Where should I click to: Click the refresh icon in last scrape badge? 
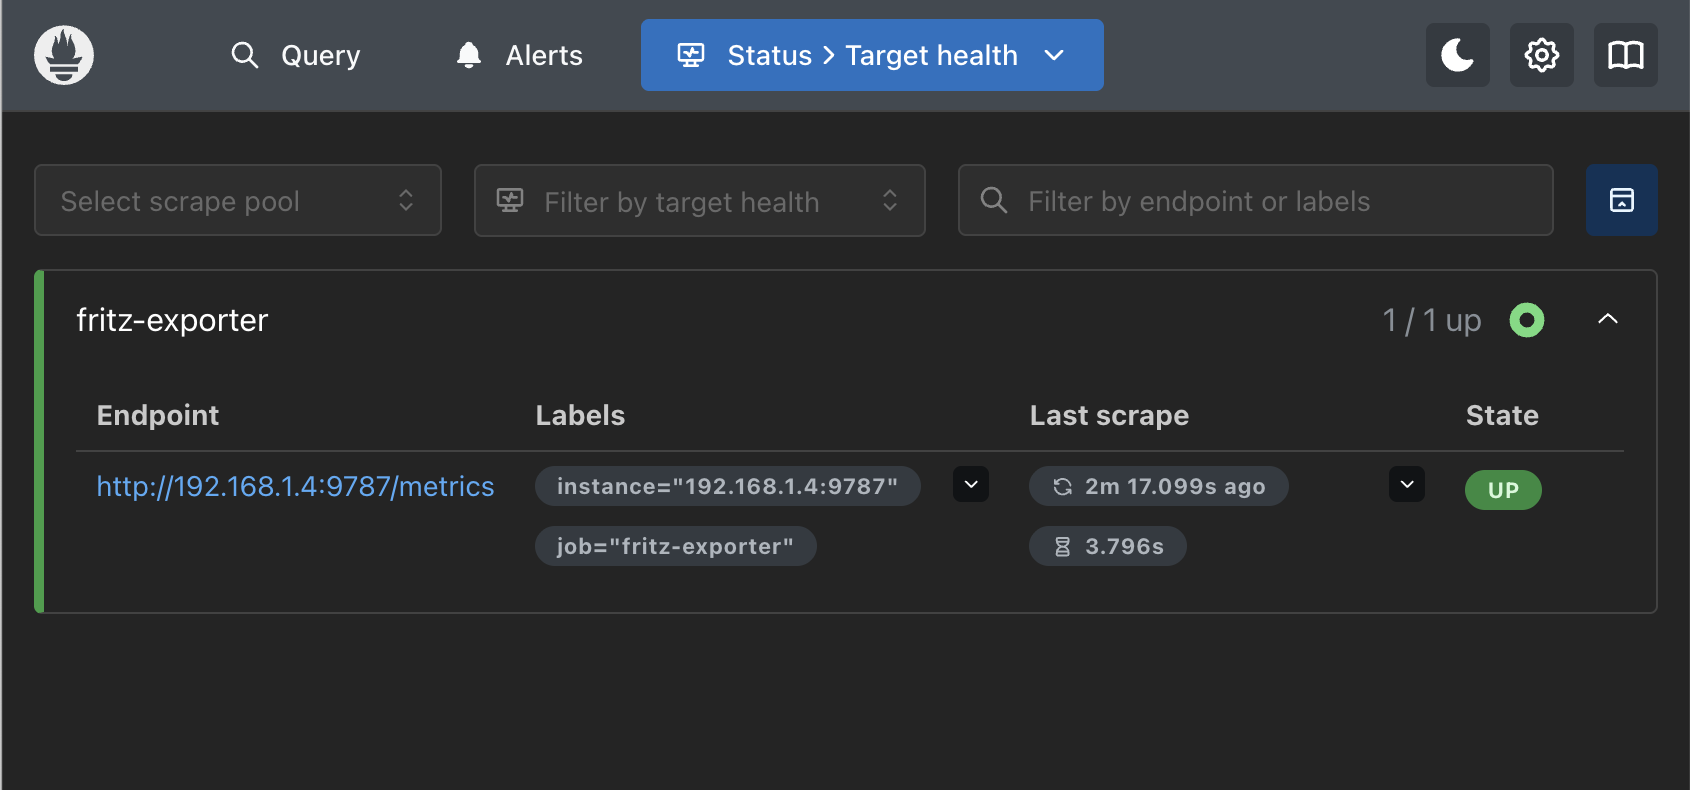point(1062,487)
